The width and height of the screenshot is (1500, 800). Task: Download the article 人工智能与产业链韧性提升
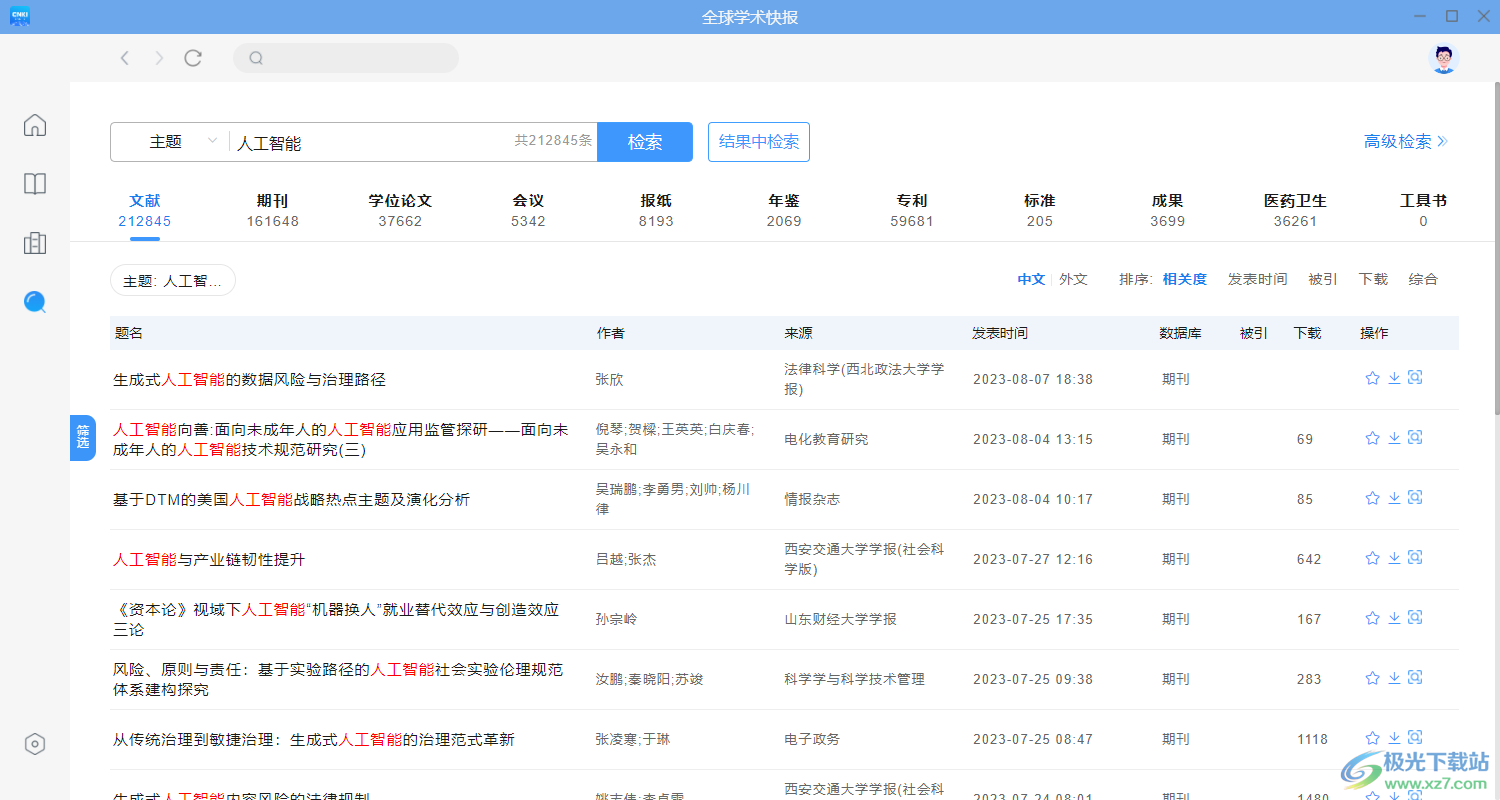click(1393, 558)
